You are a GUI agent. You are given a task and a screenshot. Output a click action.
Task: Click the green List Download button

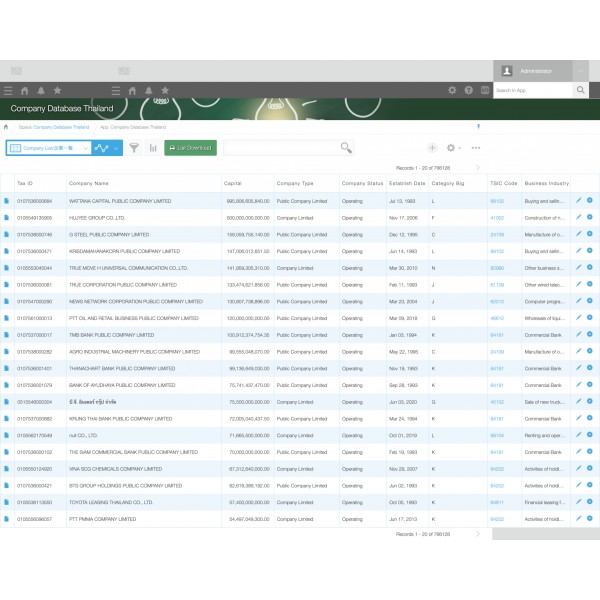click(191, 148)
